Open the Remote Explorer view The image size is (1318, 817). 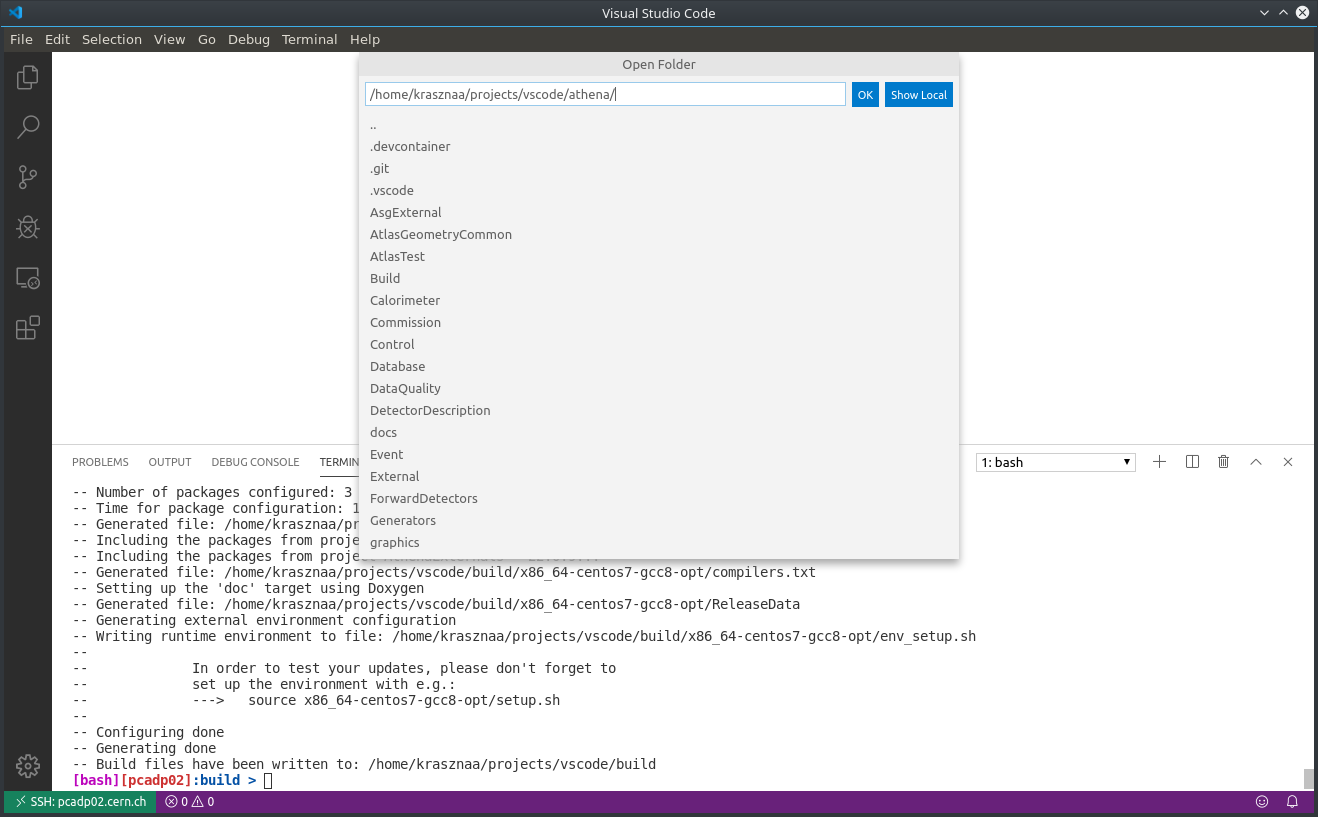28,278
